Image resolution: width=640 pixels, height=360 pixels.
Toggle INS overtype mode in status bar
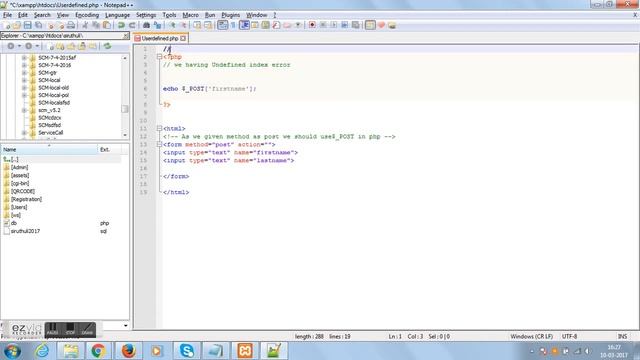pos(622,336)
